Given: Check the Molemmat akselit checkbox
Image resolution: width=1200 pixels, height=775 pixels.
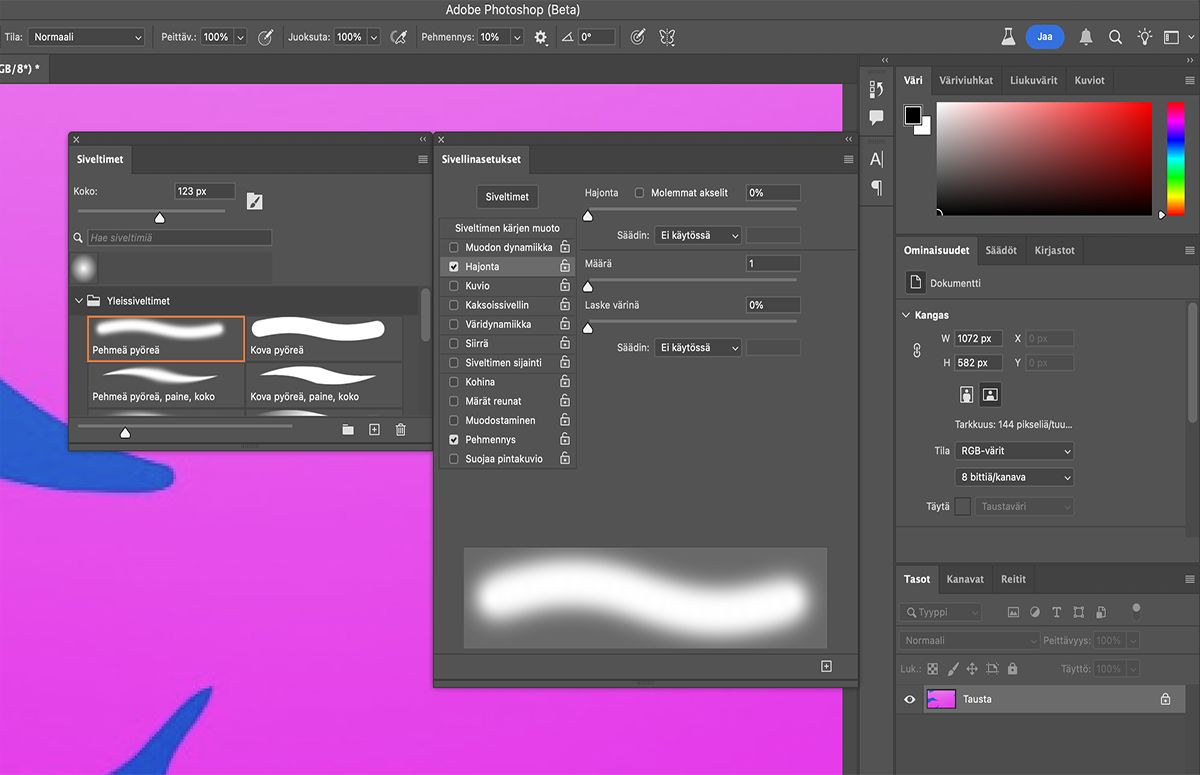Looking at the screenshot, I should pyautogui.click(x=640, y=193).
